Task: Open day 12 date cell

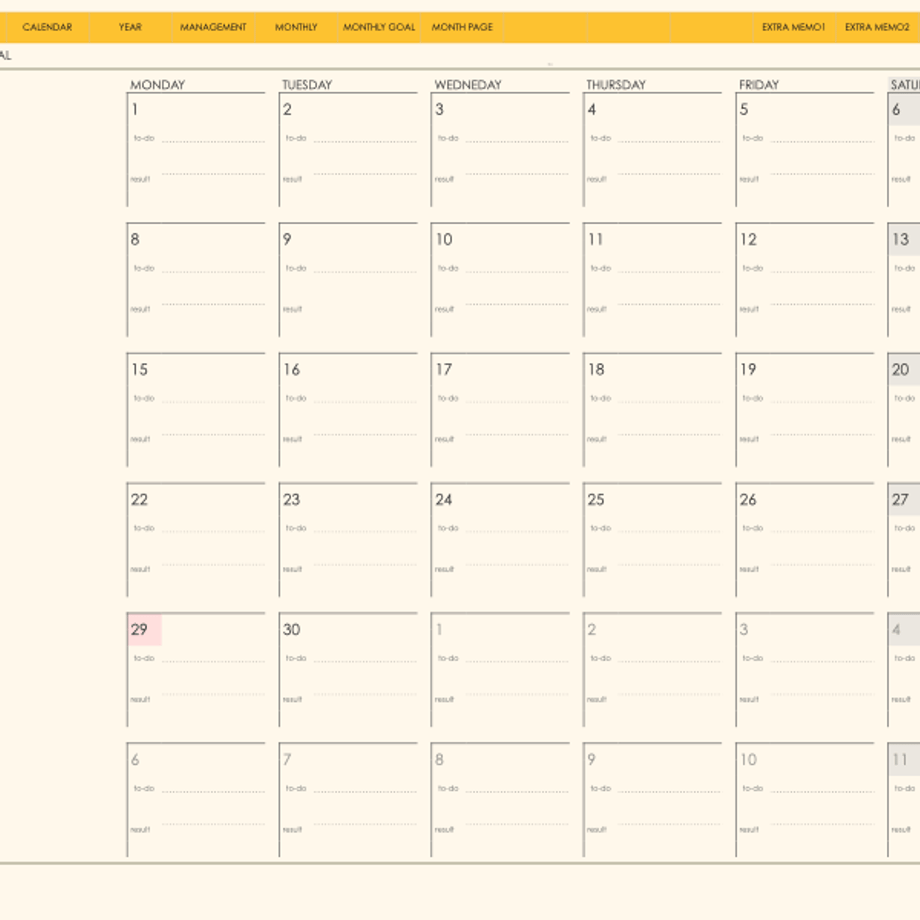Action: 748,239
